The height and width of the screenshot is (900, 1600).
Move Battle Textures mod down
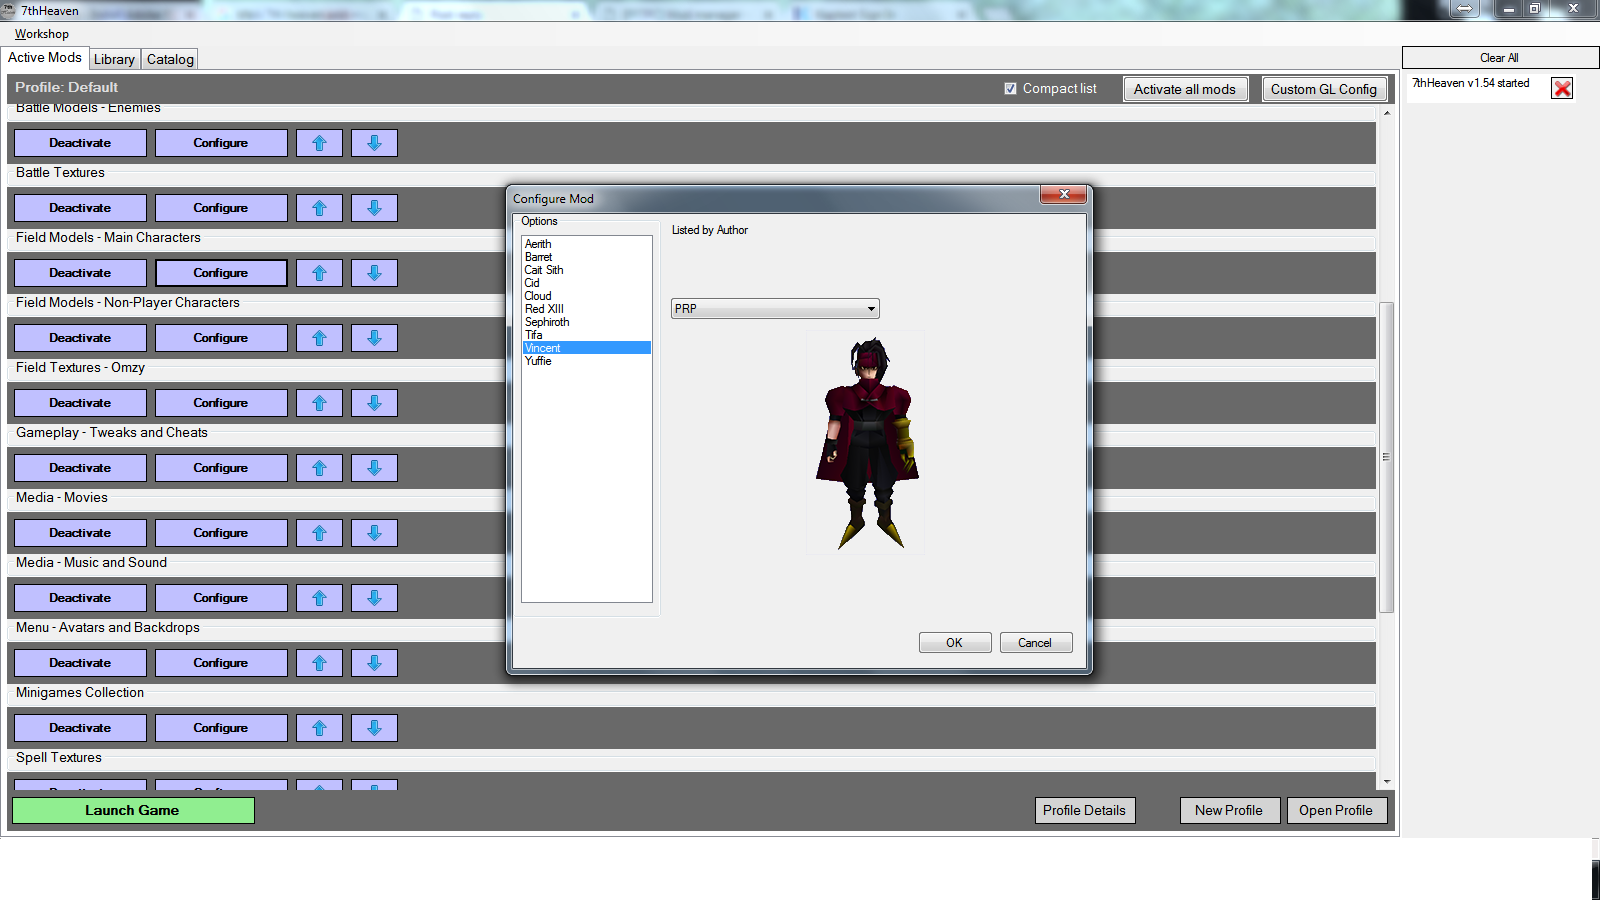pyautogui.click(x=374, y=208)
